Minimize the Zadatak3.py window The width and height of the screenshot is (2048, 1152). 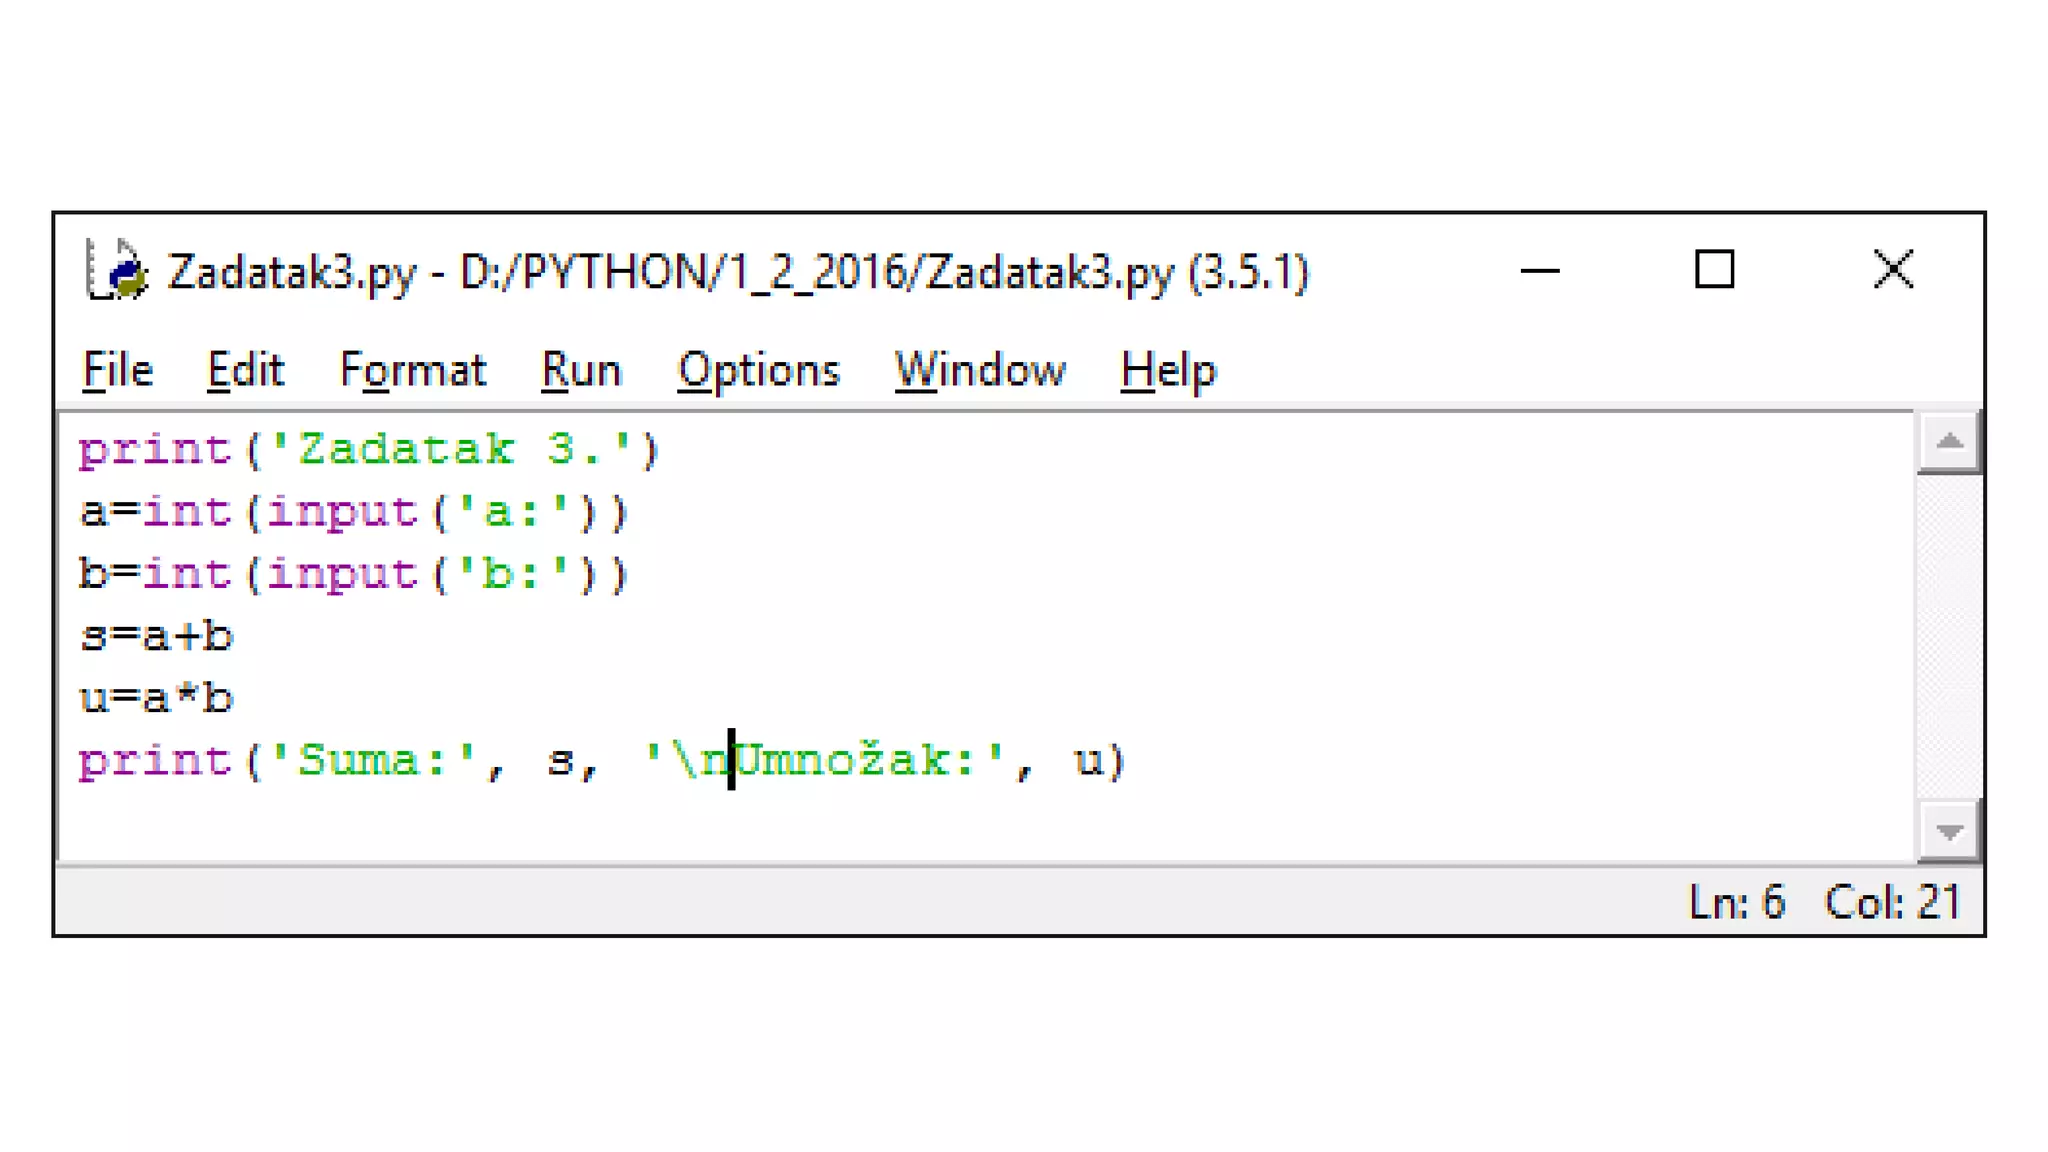click(x=1539, y=271)
